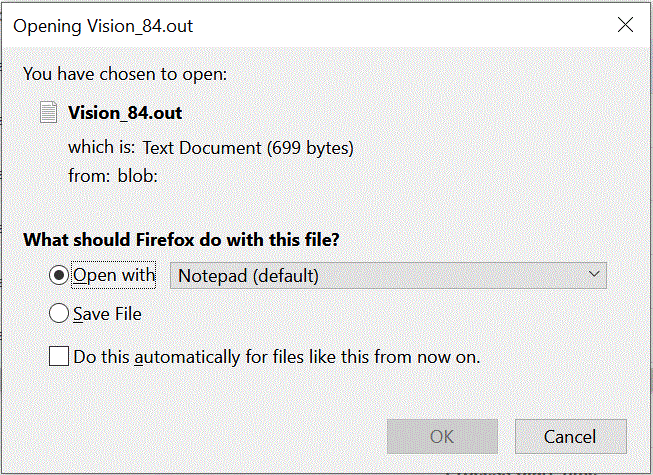Click the 'from: blob:' source text
653x475 pixels.
[x=114, y=175]
